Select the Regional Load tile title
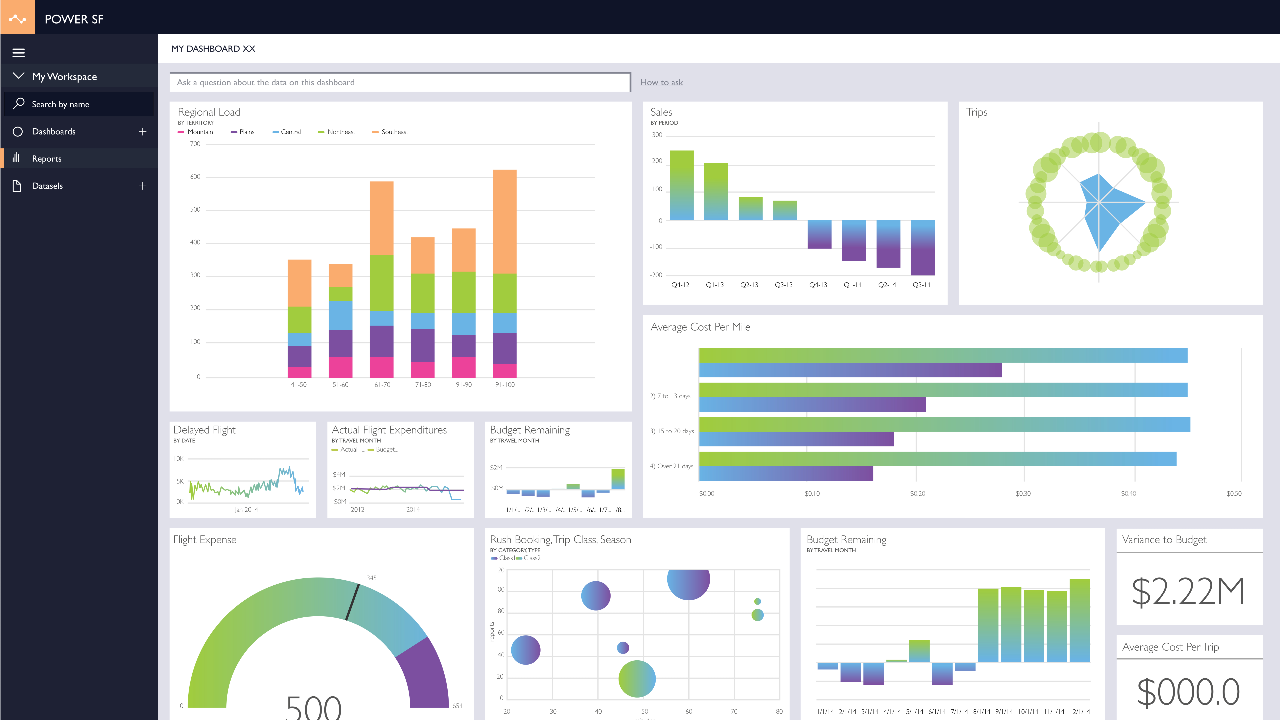 click(x=209, y=112)
